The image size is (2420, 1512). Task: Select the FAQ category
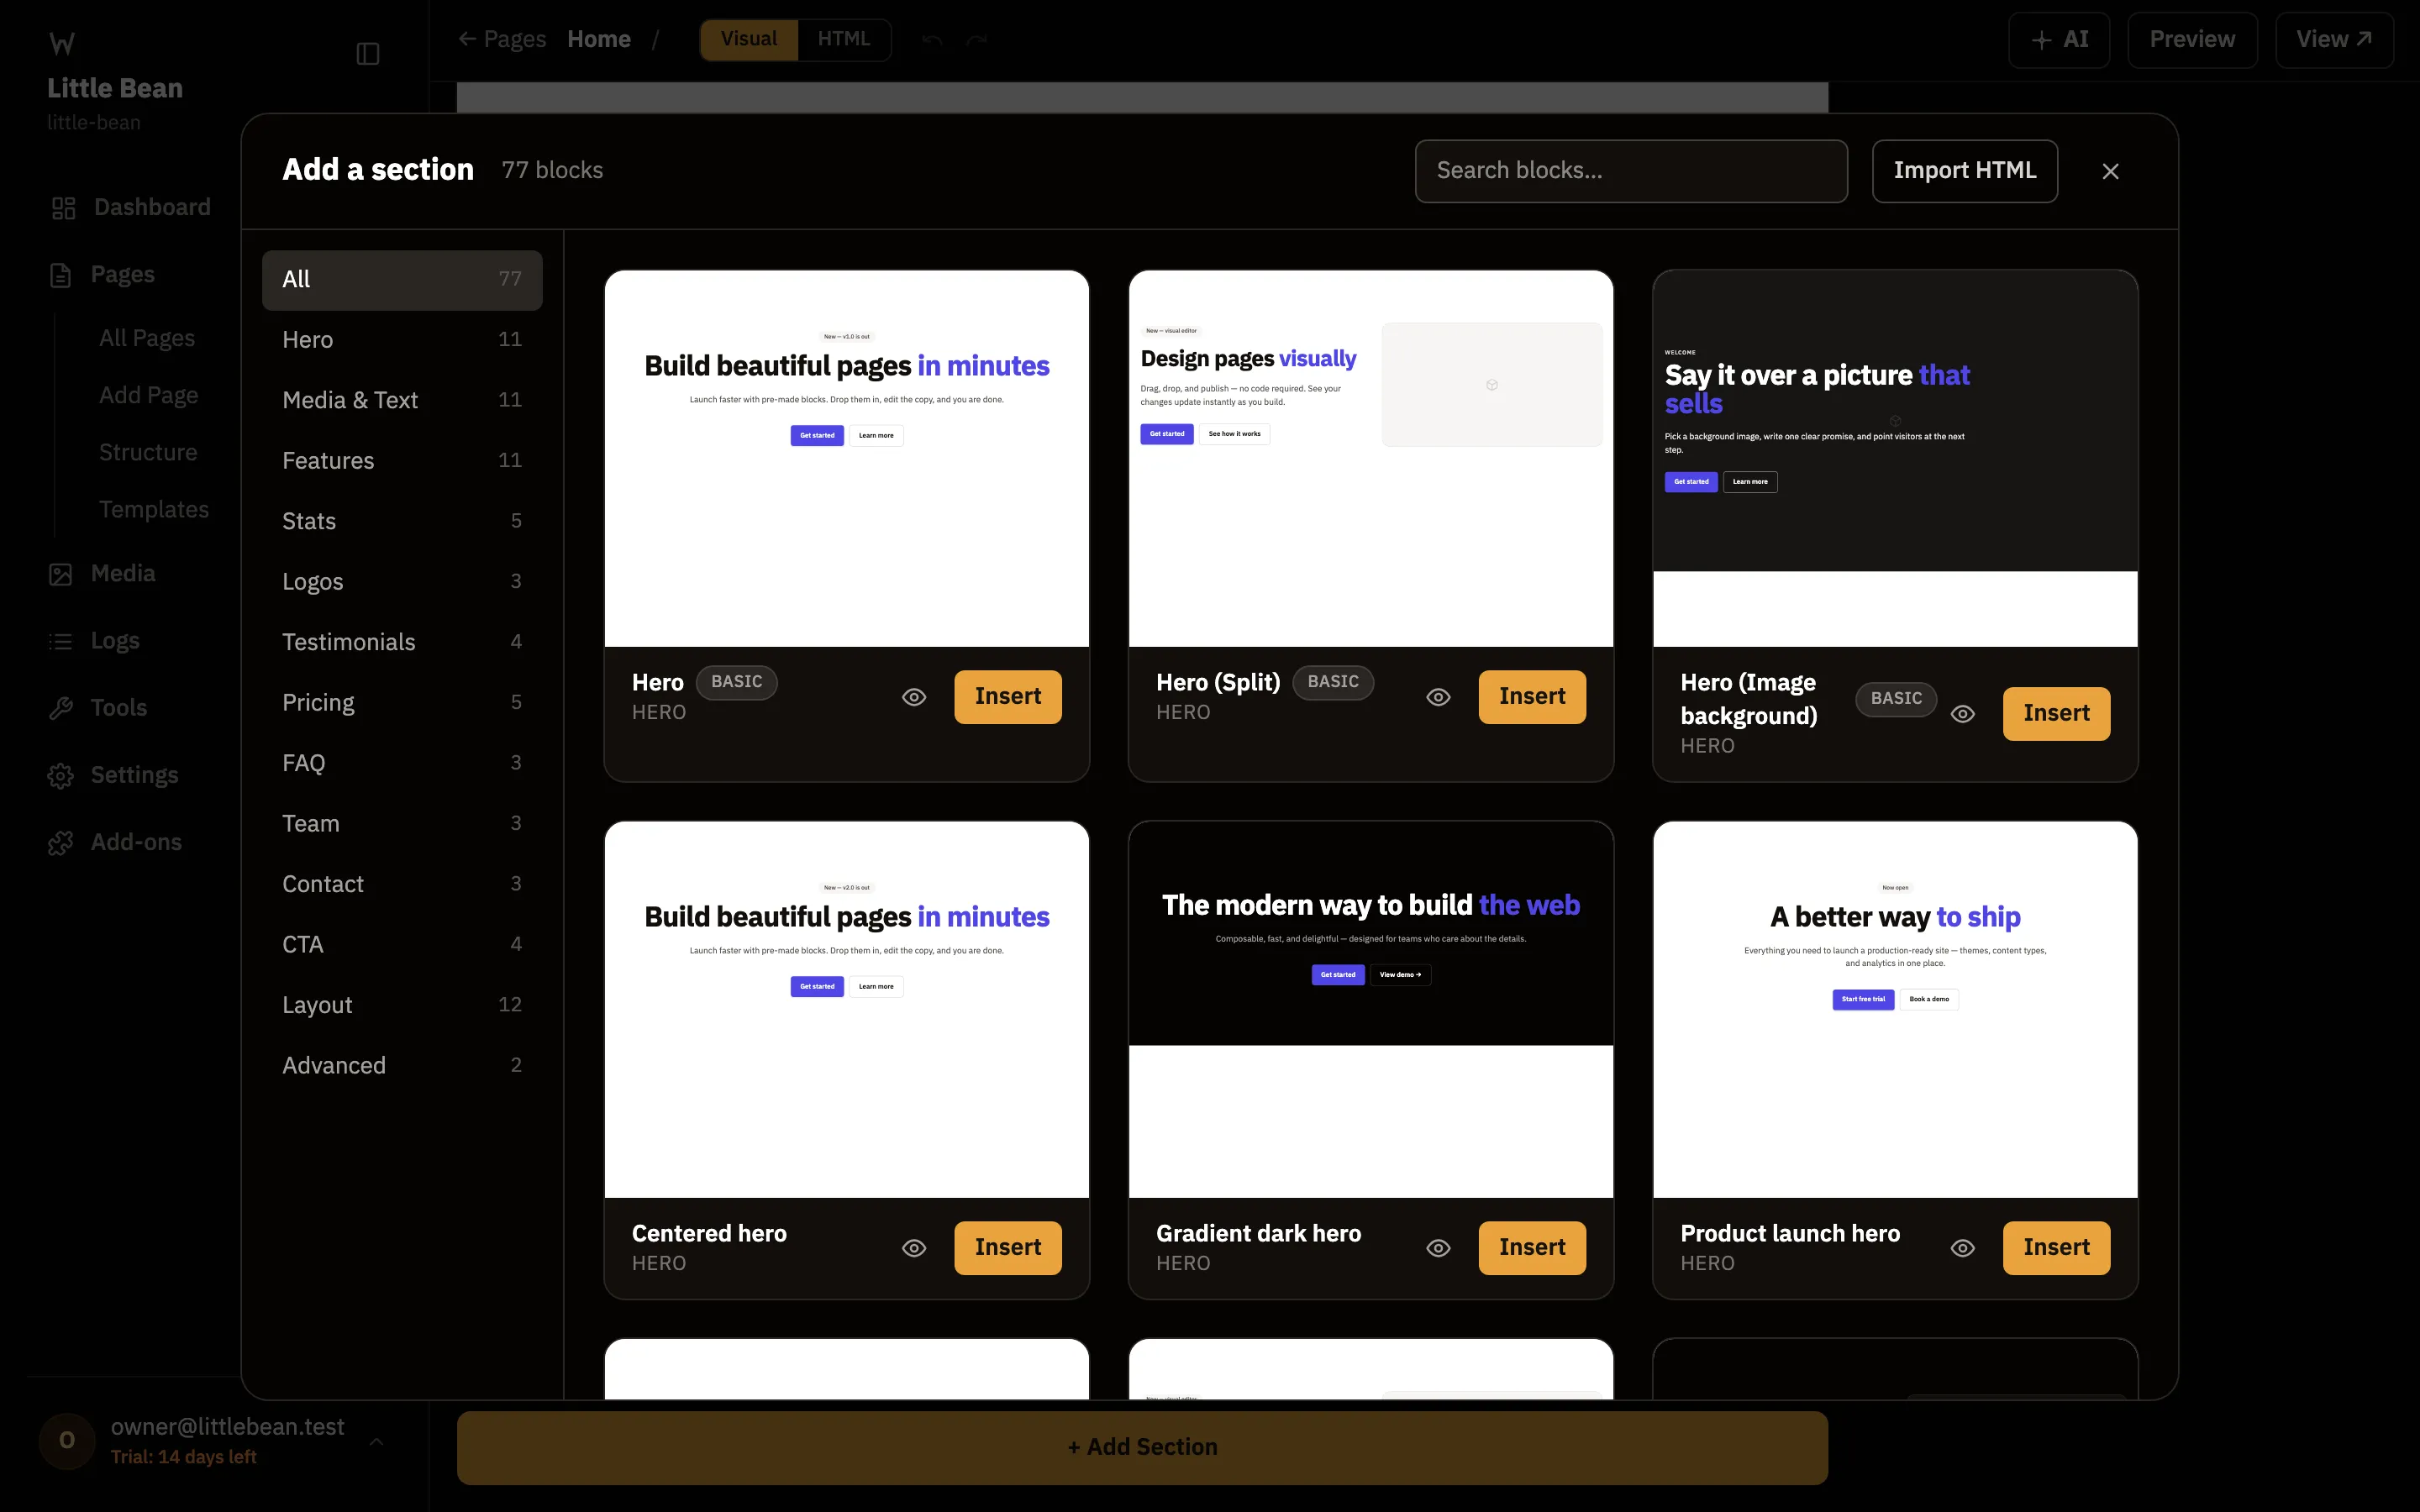click(402, 763)
